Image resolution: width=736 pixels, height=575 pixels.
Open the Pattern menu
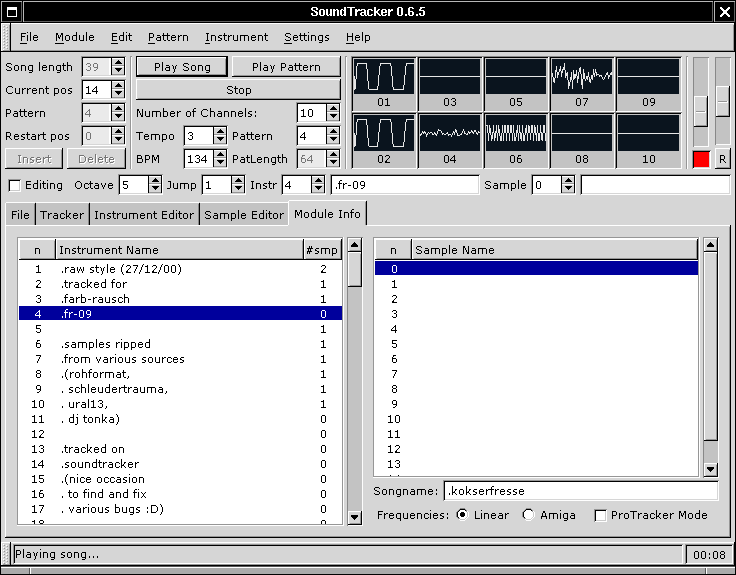coord(168,37)
